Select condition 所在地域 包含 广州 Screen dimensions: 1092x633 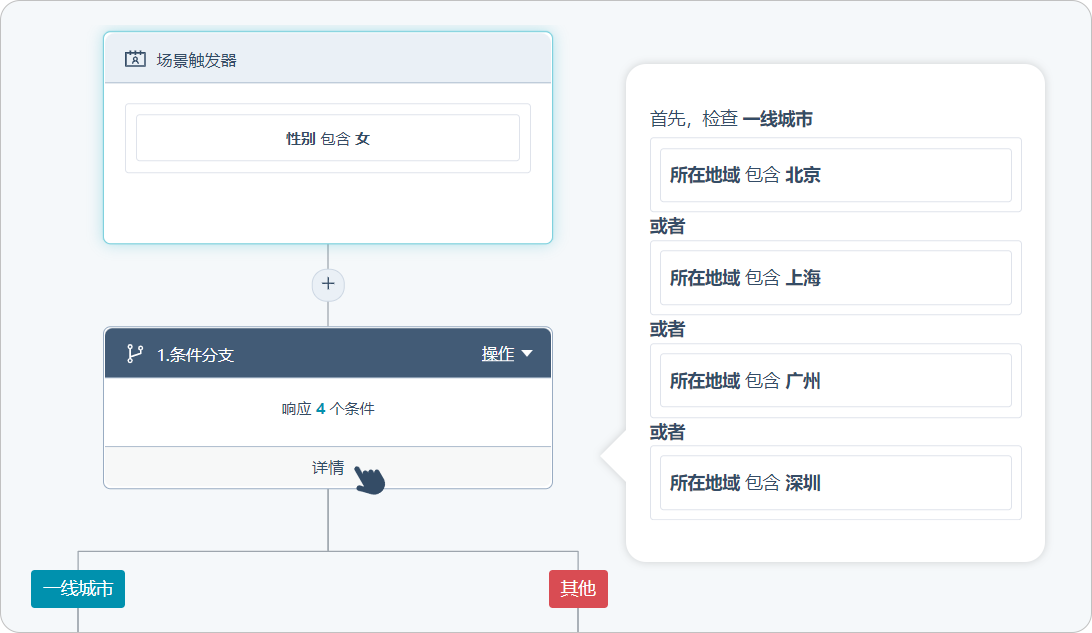click(x=836, y=380)
